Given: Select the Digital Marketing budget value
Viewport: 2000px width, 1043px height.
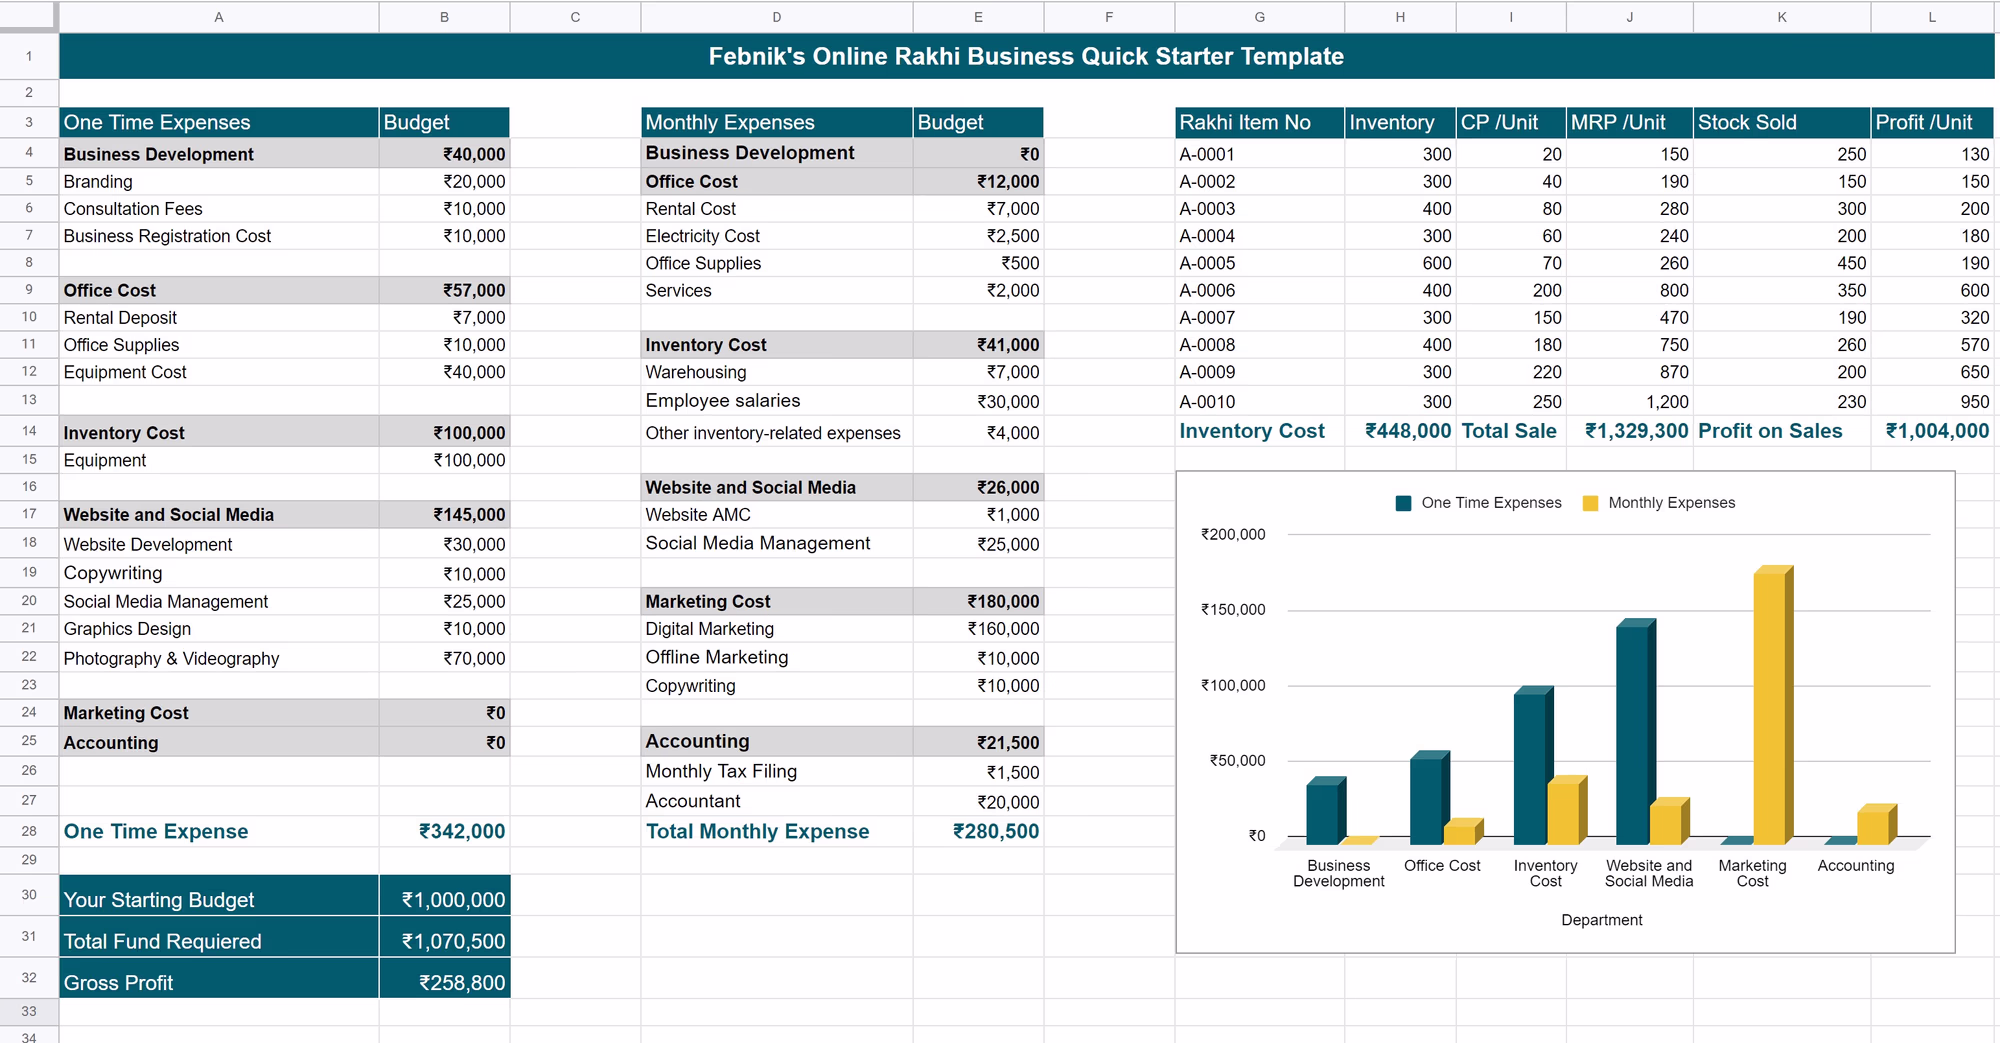Looking at the screenshot, I should [x=977, y=629].
